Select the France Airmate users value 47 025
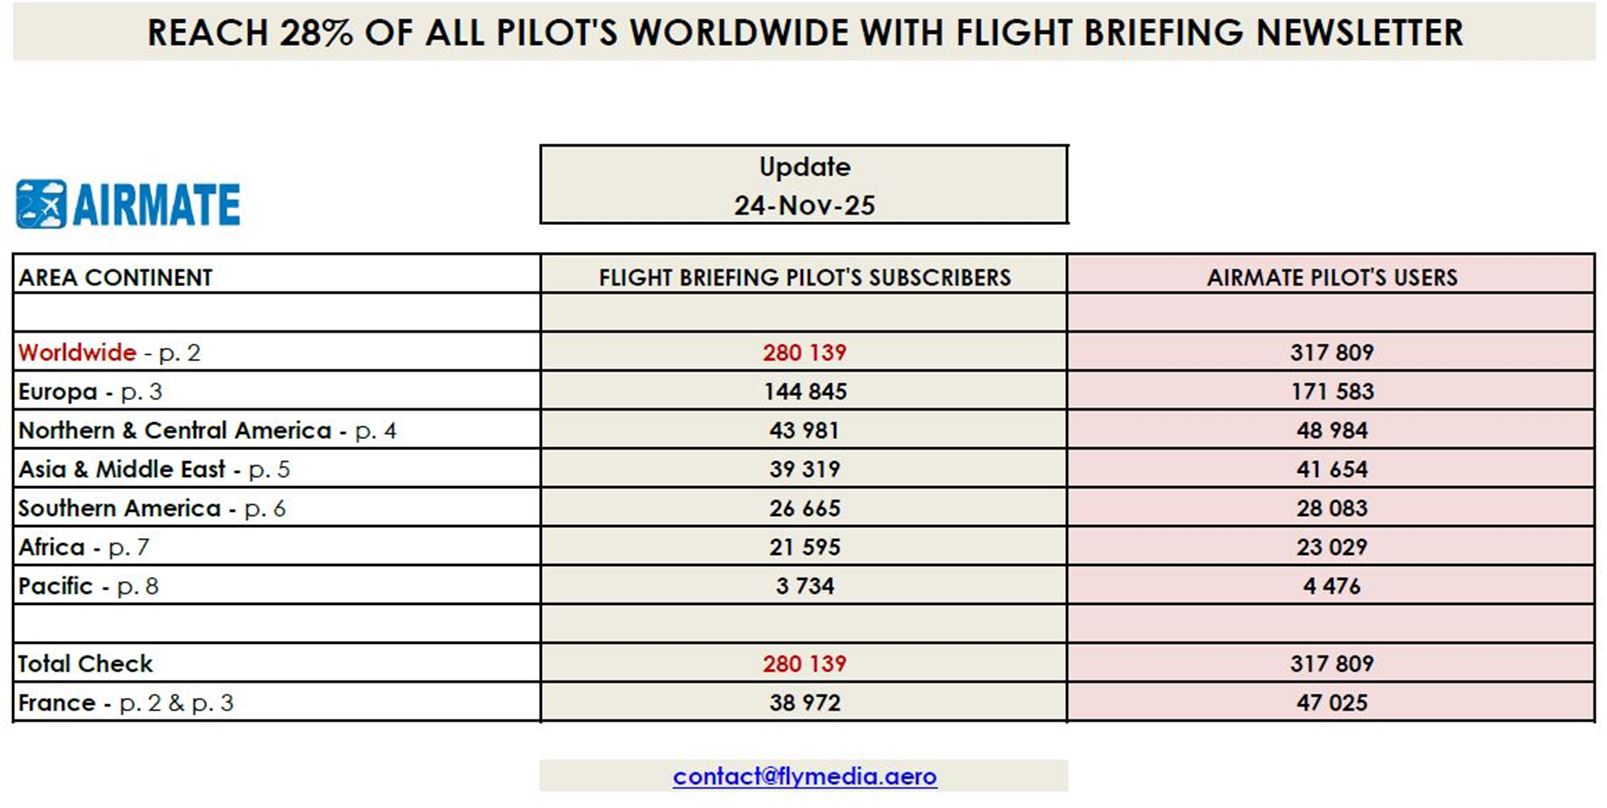This screenshot has height=808, width=1607. pos(1331,702)
